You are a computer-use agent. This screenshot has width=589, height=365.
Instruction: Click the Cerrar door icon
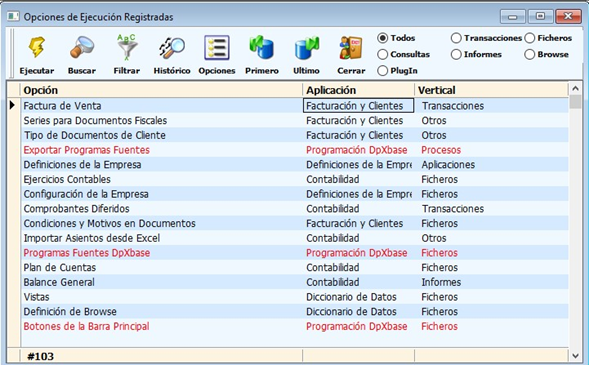(x=351, y=48)
